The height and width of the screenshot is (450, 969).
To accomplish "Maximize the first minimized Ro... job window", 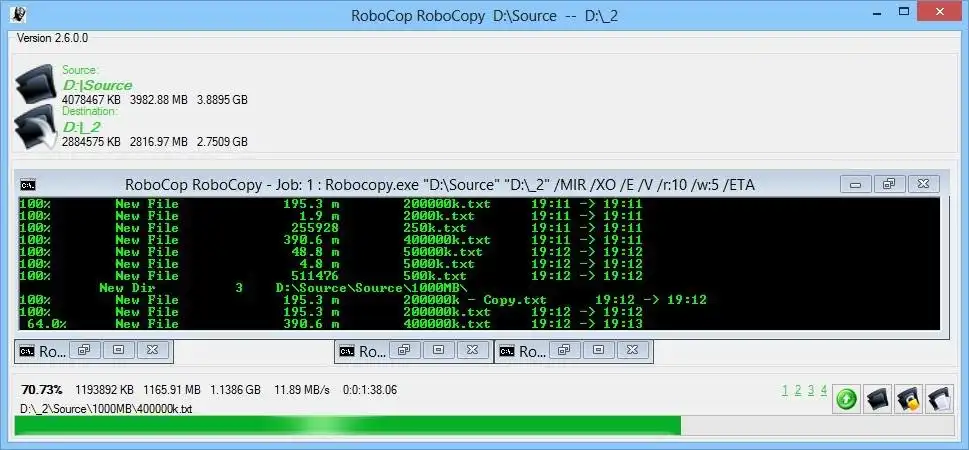I will (x=119, y=350).
